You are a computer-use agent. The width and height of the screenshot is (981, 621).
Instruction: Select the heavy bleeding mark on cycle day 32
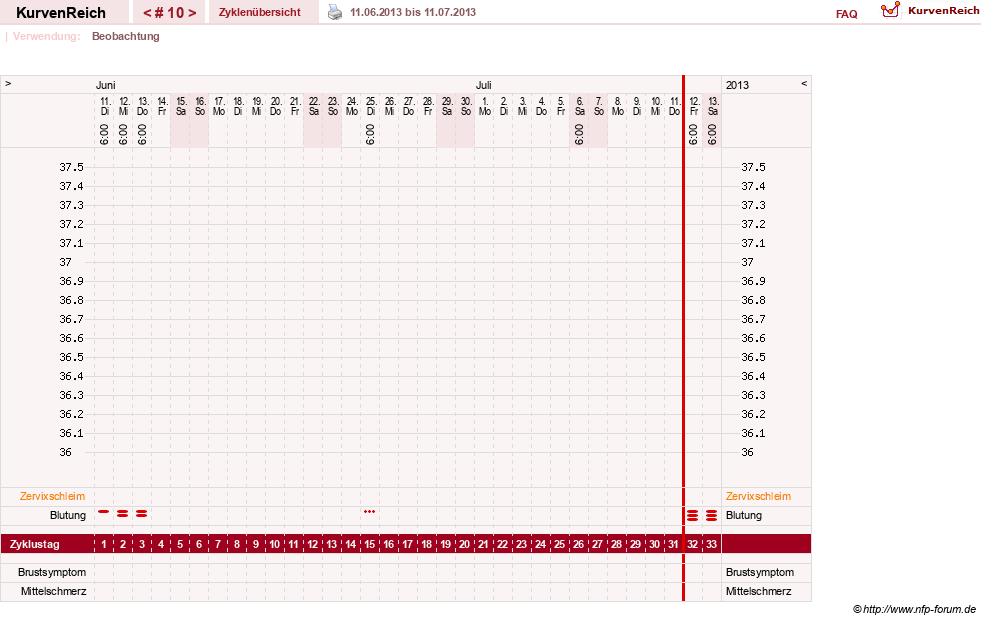click(x=693, y=515)
